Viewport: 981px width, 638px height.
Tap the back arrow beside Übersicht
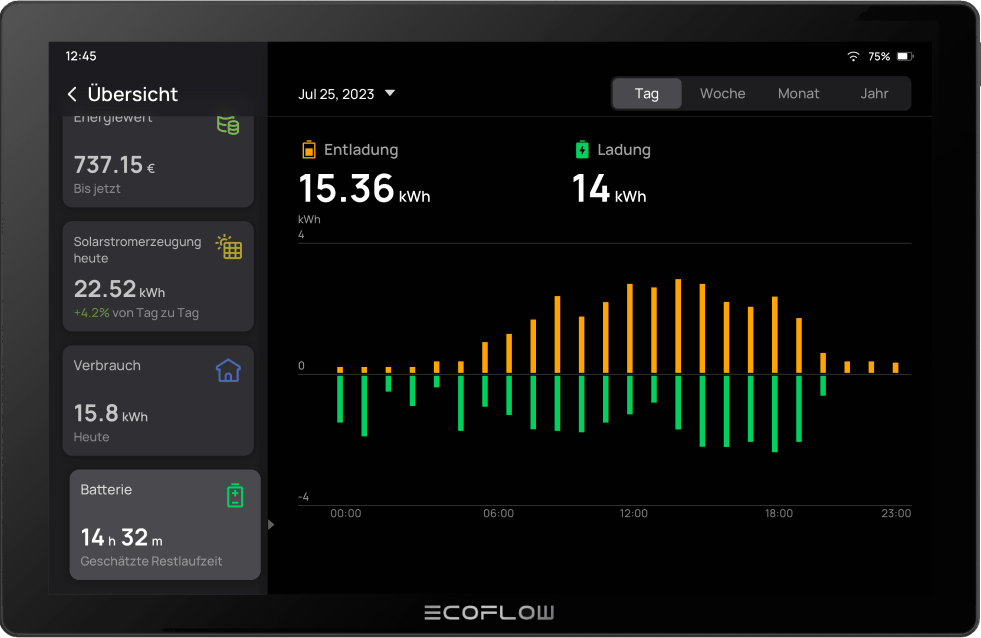click(72, 94)
